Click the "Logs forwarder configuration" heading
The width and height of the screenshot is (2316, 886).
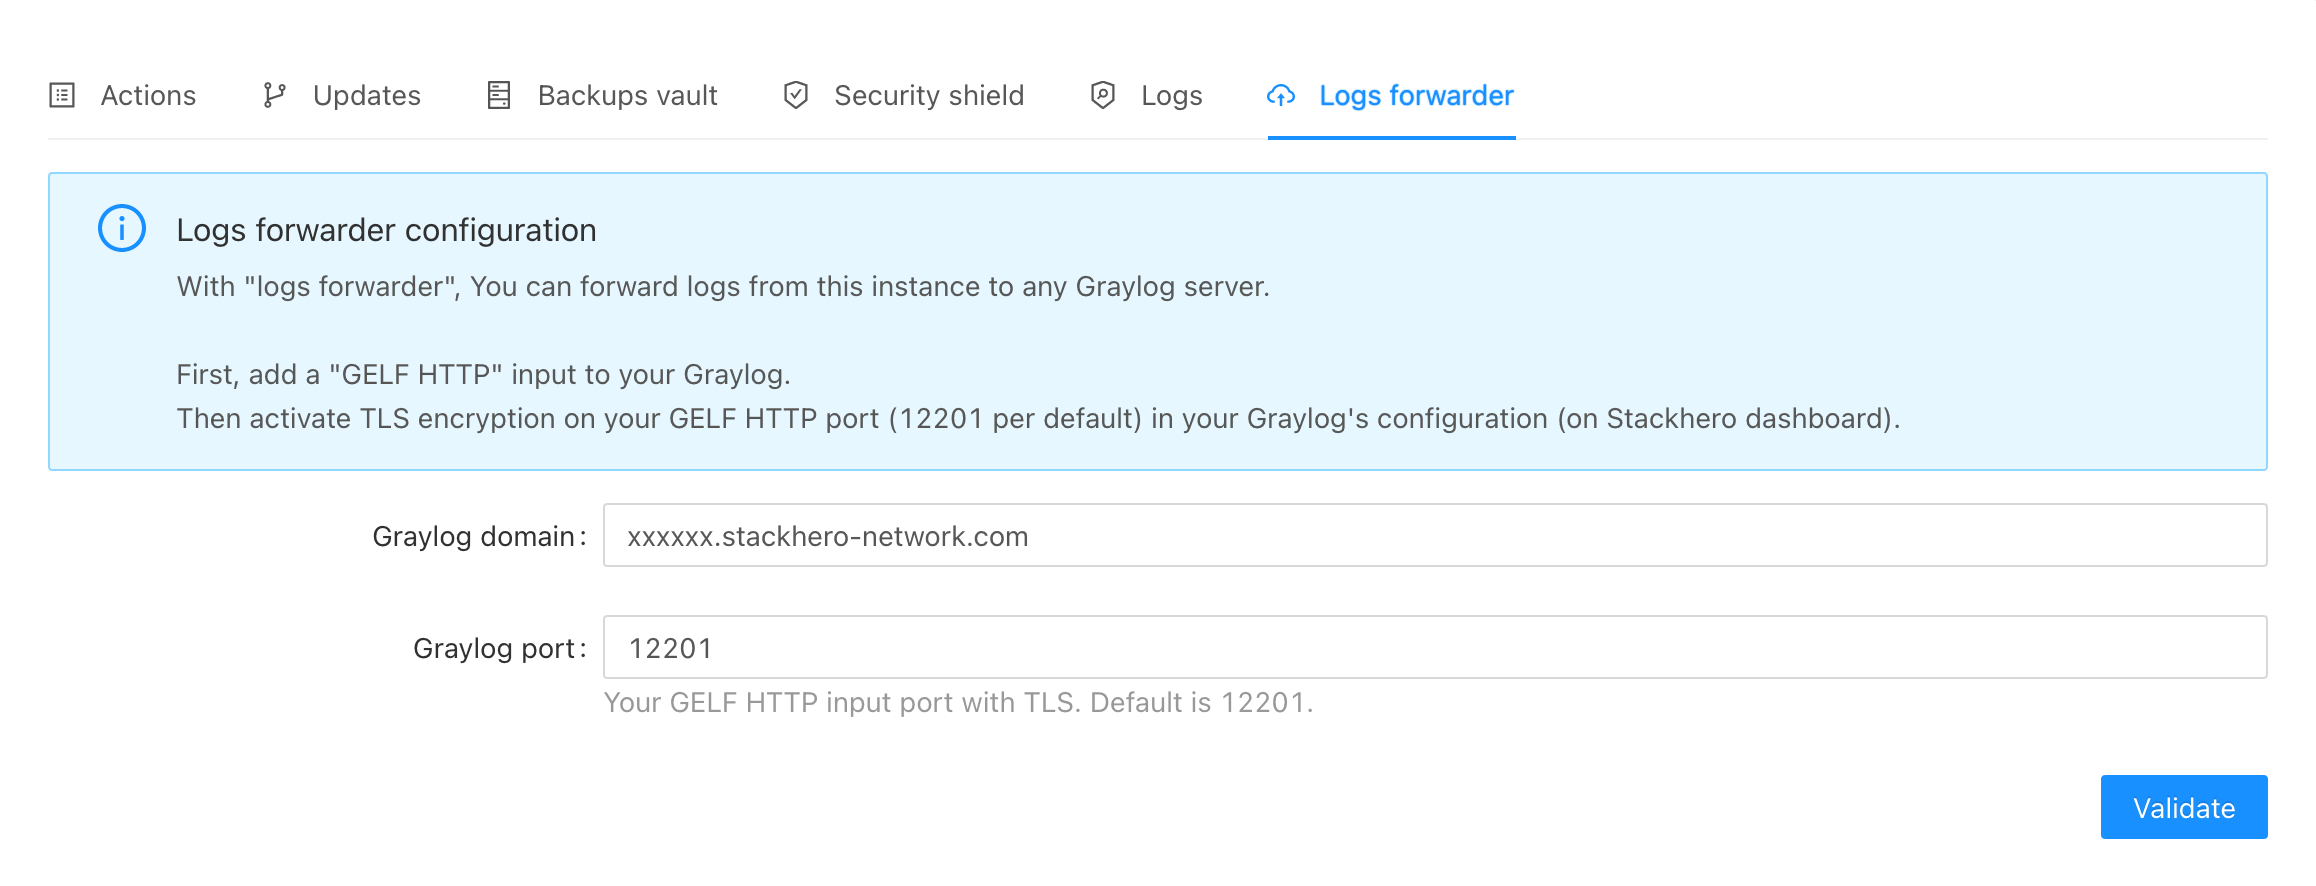pos(386,230)
